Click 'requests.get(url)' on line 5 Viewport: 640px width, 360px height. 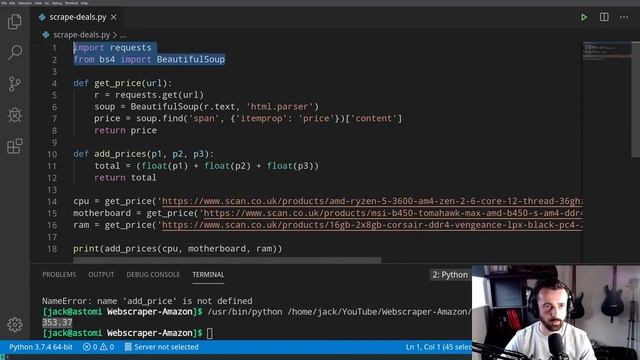click(159, 95)
